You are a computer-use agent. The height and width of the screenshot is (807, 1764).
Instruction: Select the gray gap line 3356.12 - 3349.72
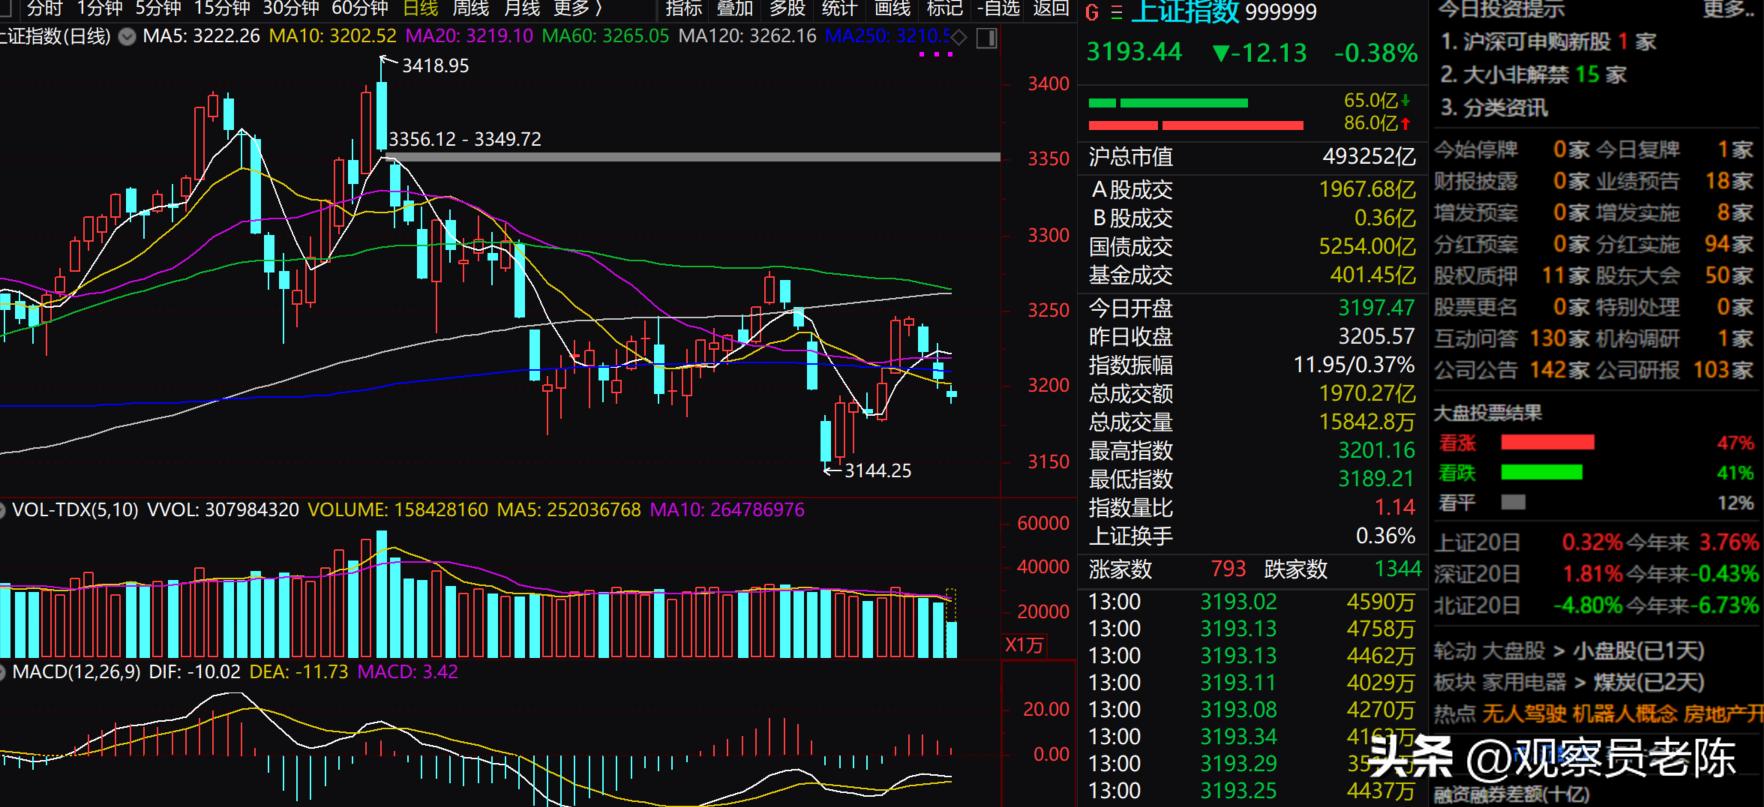coord(692,157)
